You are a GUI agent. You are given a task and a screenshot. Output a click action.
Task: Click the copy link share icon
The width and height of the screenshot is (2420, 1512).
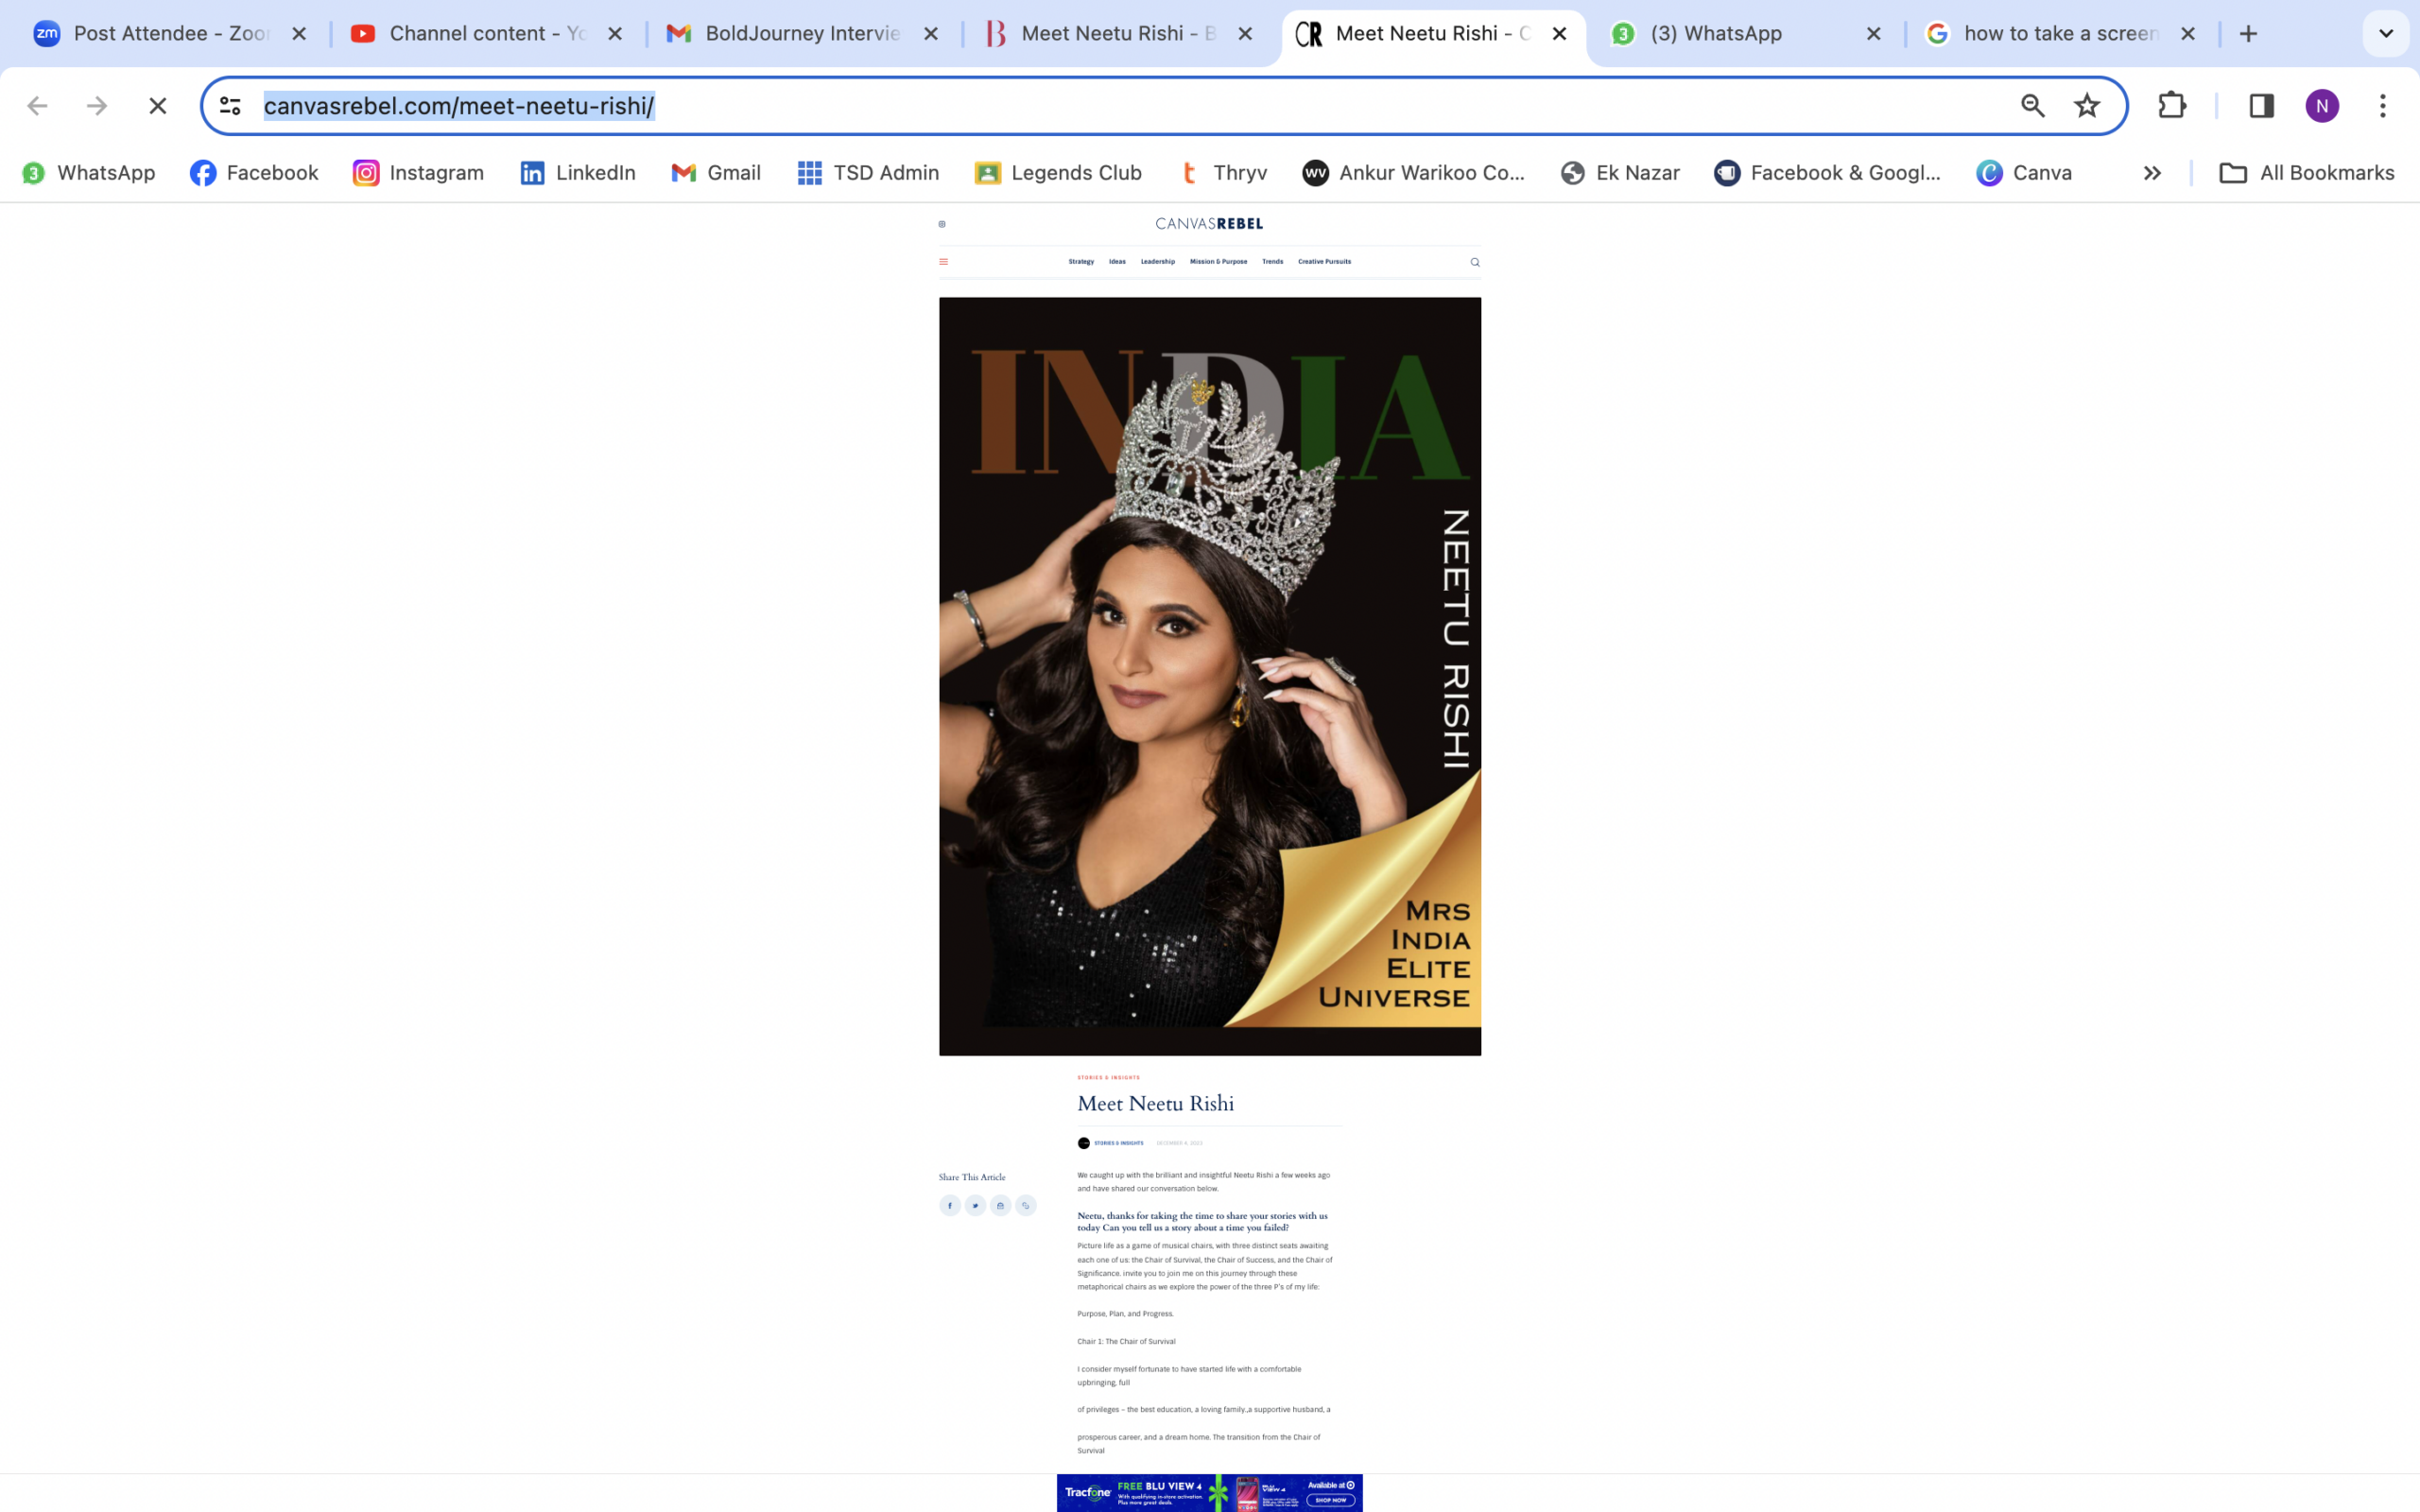coord(1025,1205)
